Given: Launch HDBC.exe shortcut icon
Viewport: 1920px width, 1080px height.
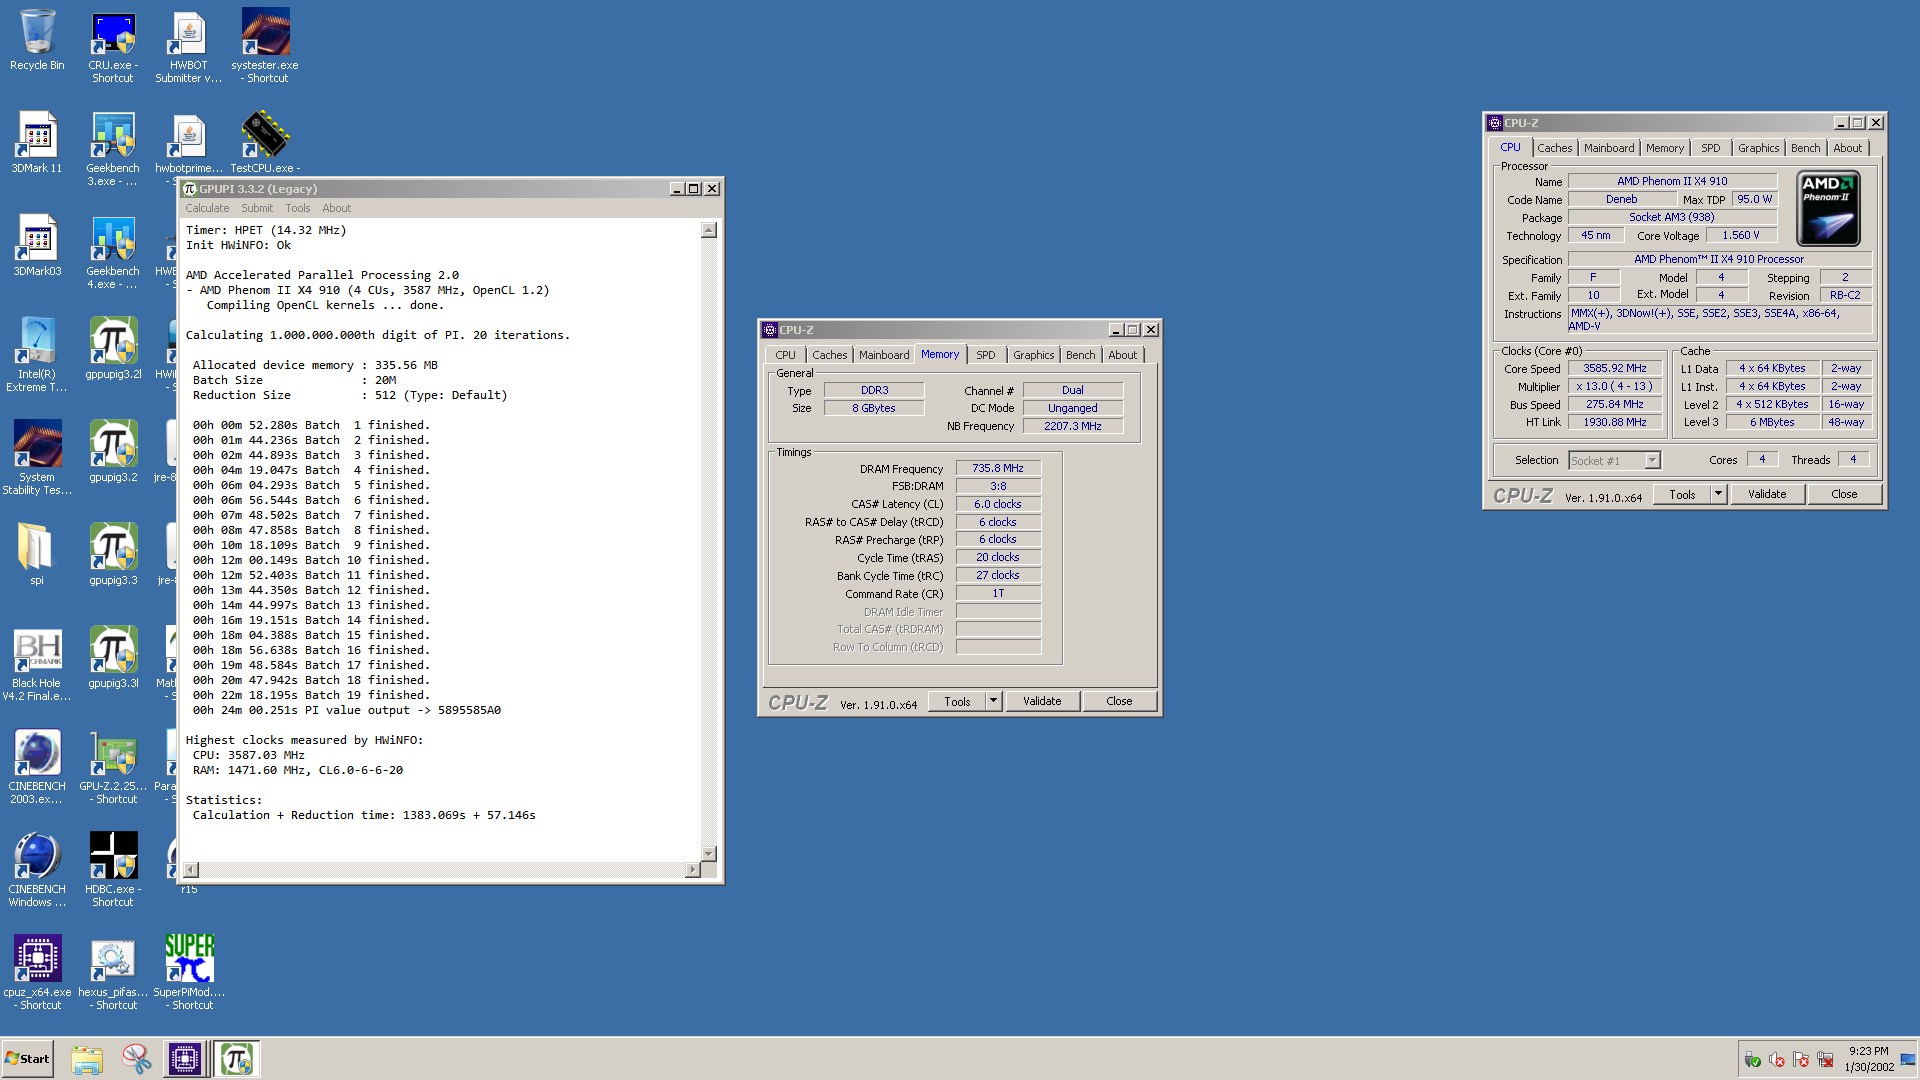Looking at the screenshot, I should [113, 870].
